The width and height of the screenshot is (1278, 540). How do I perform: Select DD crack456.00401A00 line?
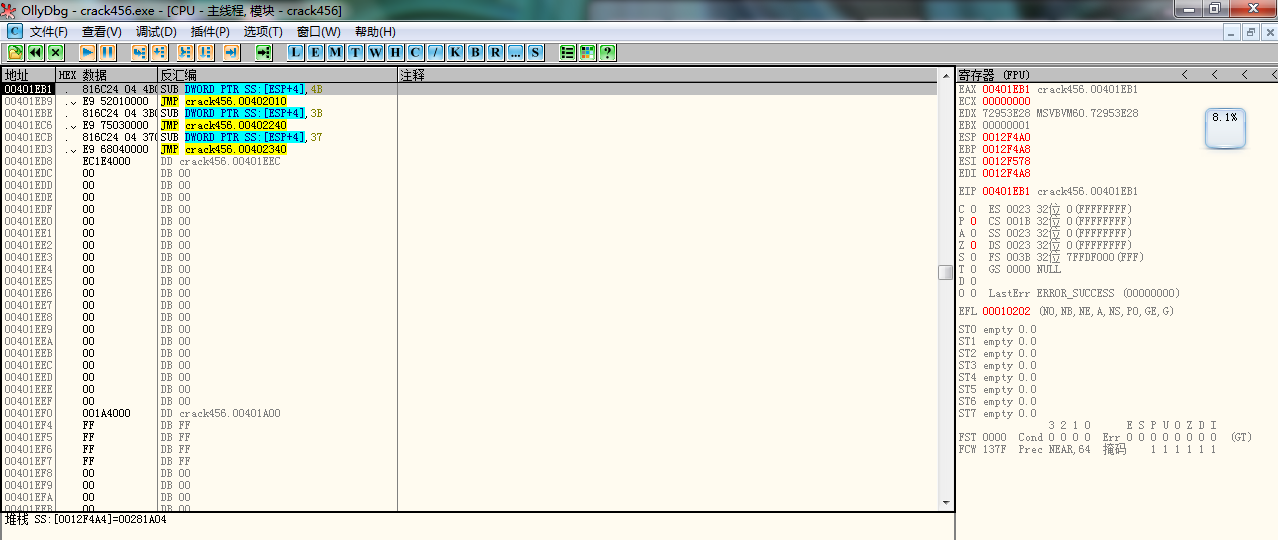point(220,413)
